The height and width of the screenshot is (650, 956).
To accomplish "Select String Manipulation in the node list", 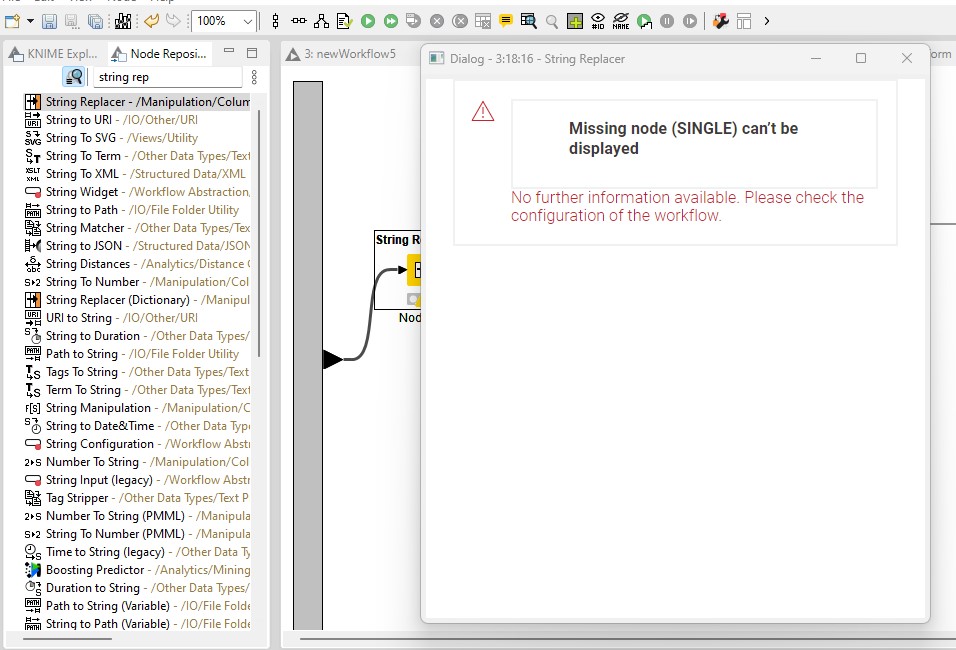I will point(98,408).
